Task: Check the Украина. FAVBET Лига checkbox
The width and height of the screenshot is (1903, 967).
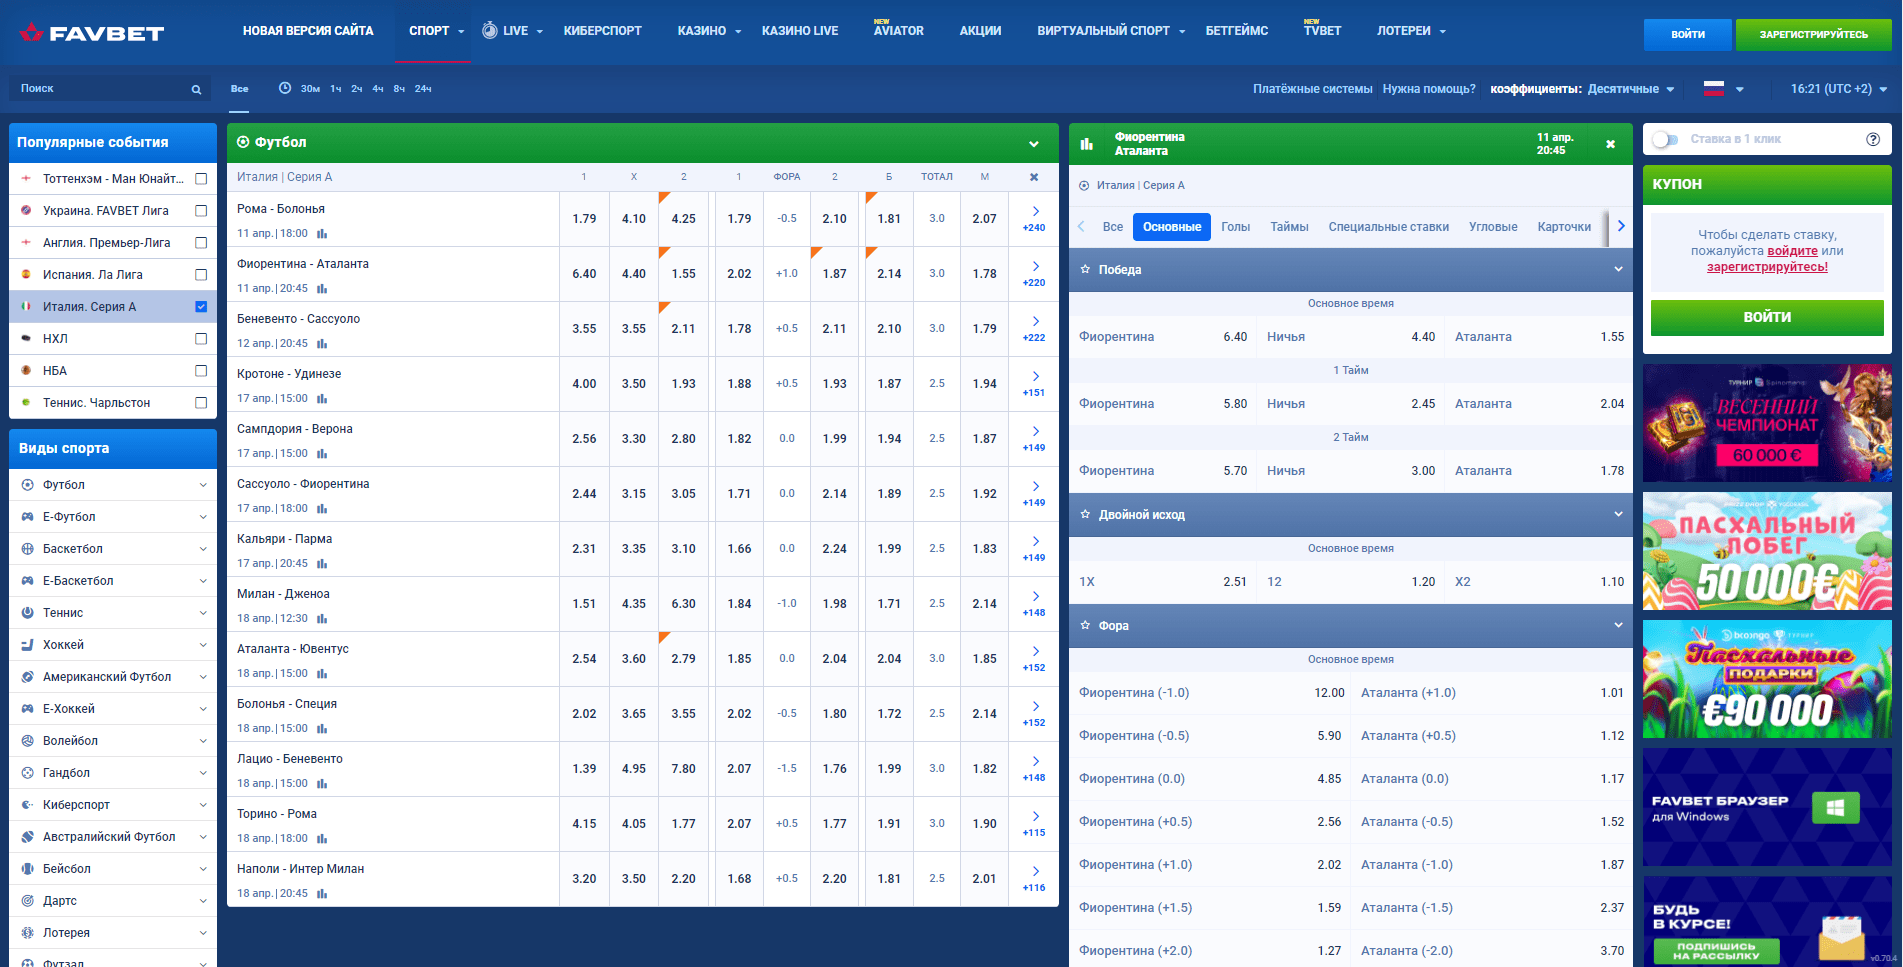Action: pyautogui.click(x=201, y=211)
